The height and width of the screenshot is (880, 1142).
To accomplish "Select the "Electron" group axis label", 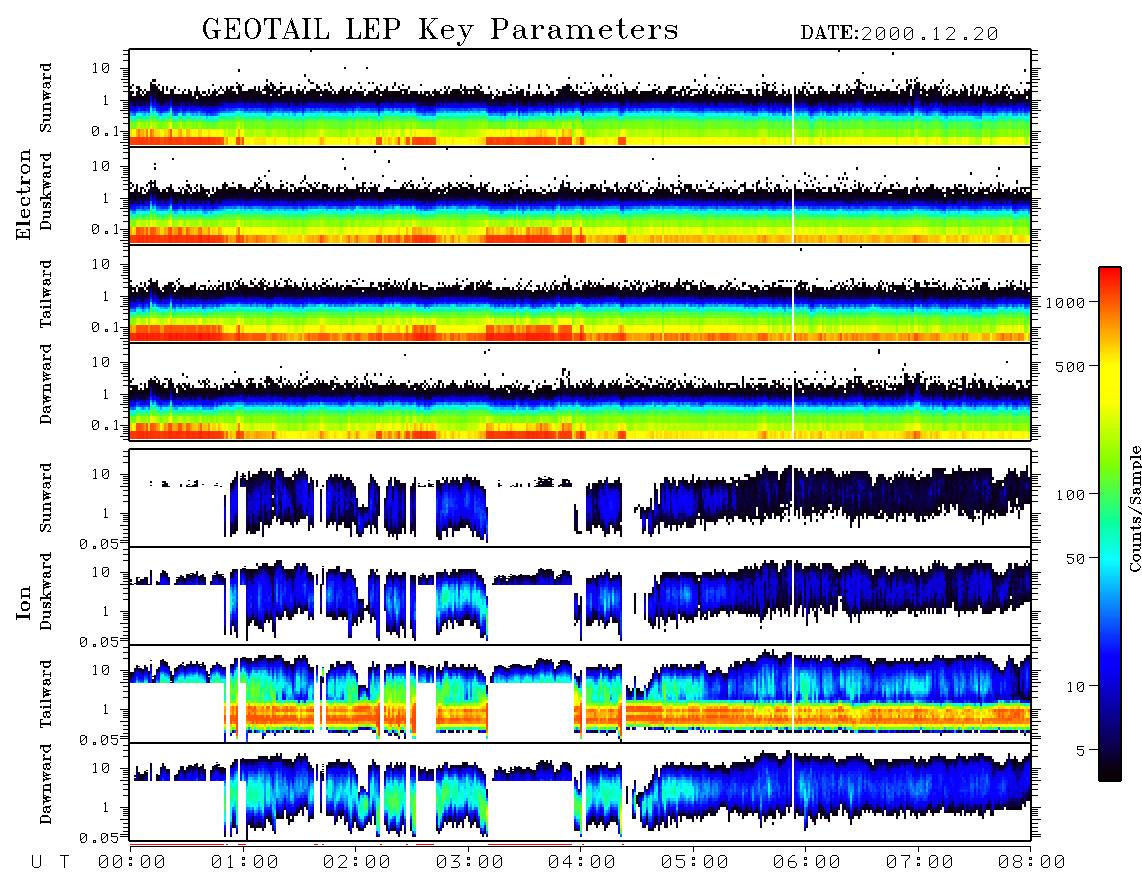I will 24,195.
